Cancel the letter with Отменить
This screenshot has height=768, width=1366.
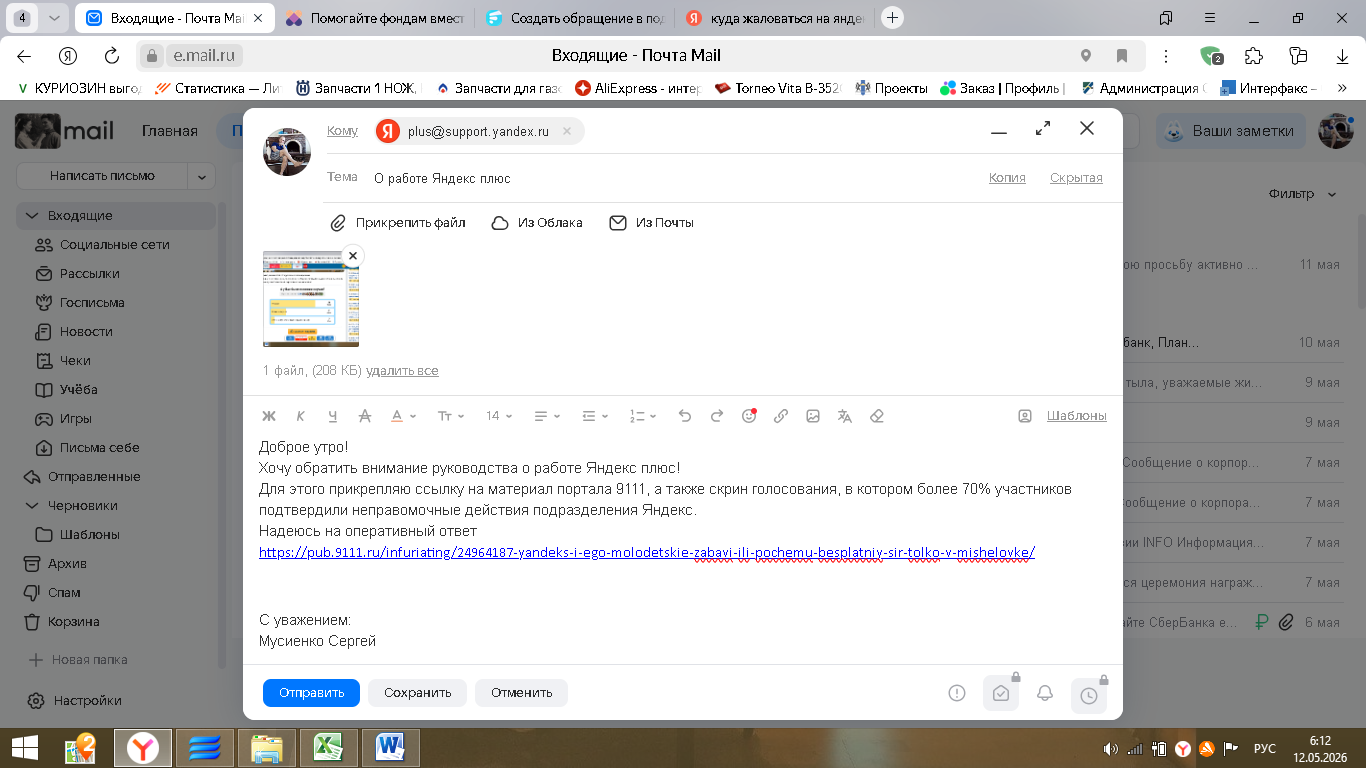point(521,693)
